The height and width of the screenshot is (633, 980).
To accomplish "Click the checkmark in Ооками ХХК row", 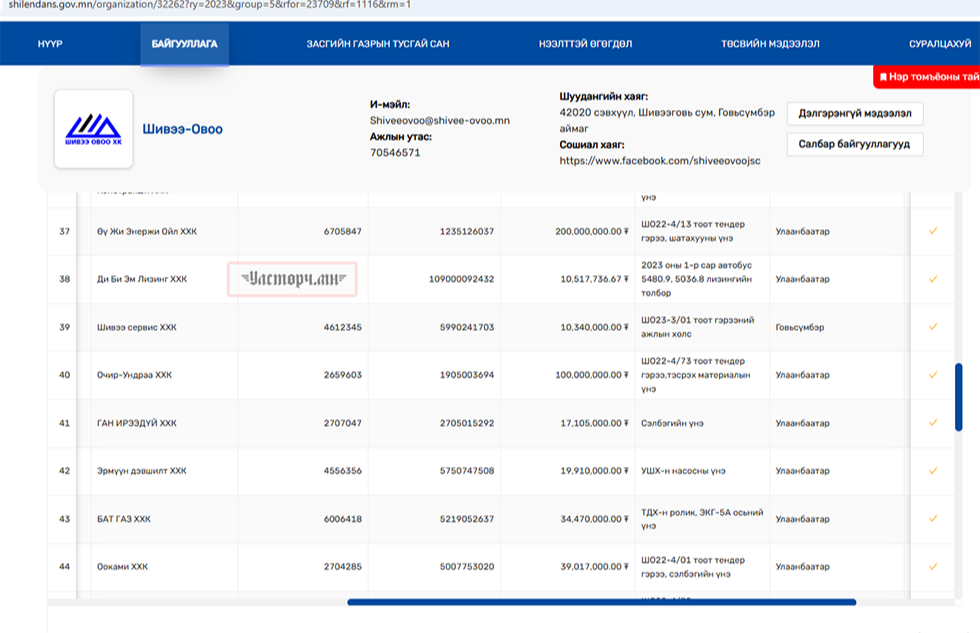I will (x=932, y=567).
